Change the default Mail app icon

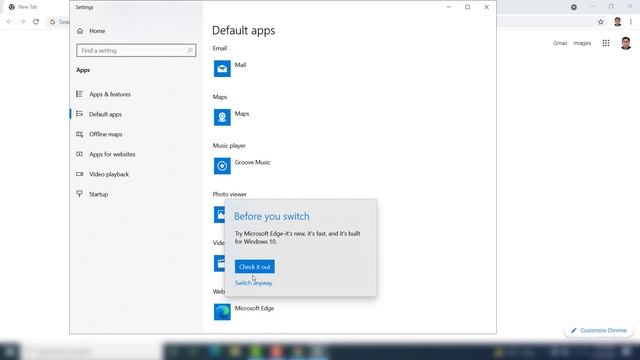click(x=222, y=69)
